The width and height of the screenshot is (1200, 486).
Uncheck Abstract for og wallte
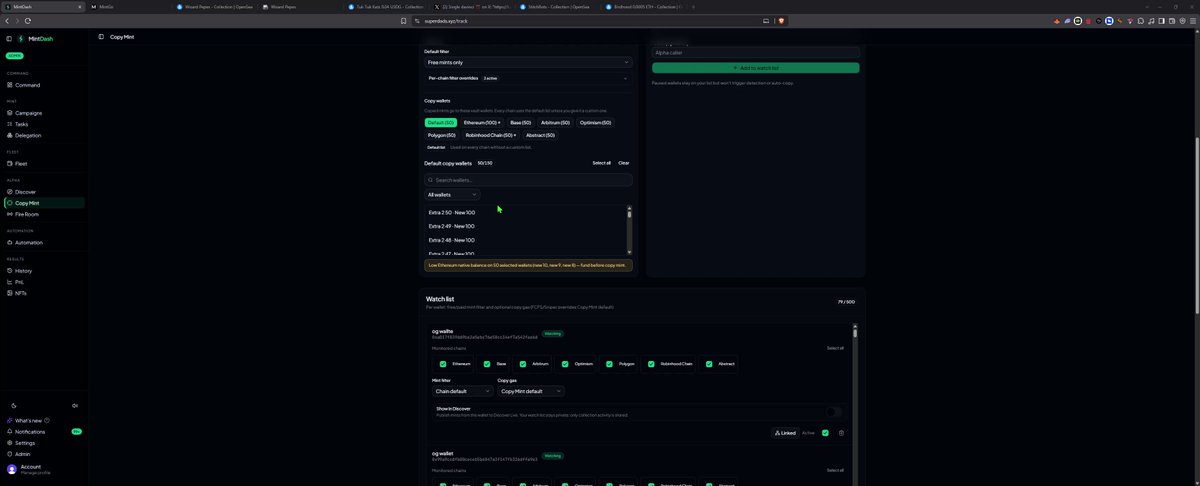[x=708, y=364]
